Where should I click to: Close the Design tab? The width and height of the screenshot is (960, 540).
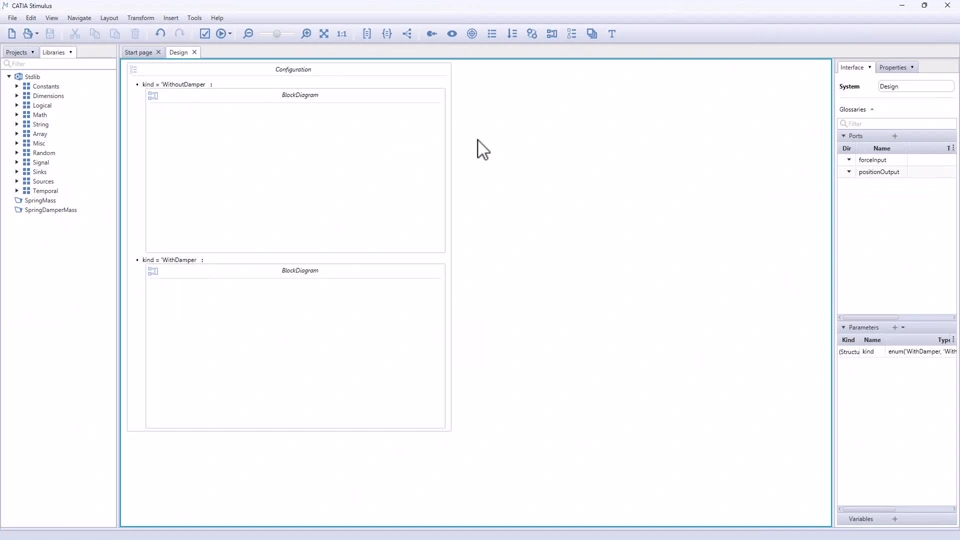(x=194, y=53)
